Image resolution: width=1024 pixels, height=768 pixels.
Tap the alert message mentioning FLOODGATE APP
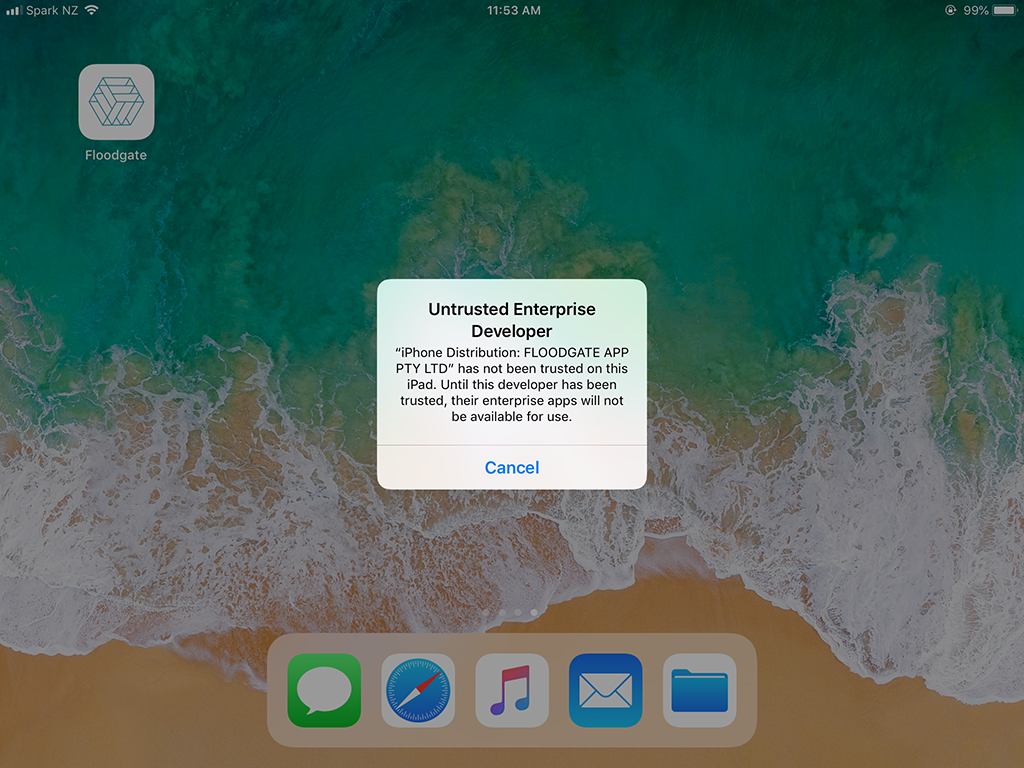point(512,385)
